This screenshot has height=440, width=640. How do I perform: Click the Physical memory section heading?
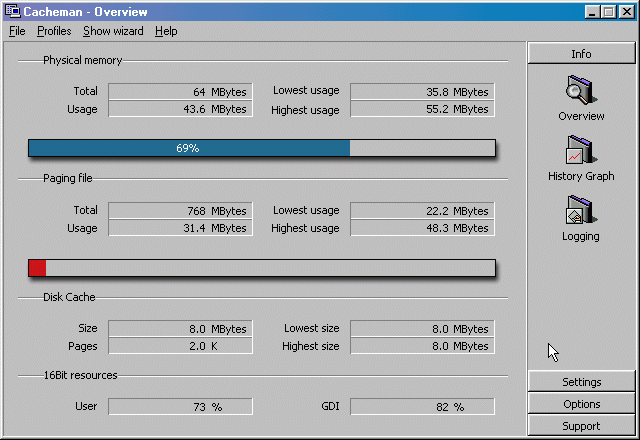[82, 60]
